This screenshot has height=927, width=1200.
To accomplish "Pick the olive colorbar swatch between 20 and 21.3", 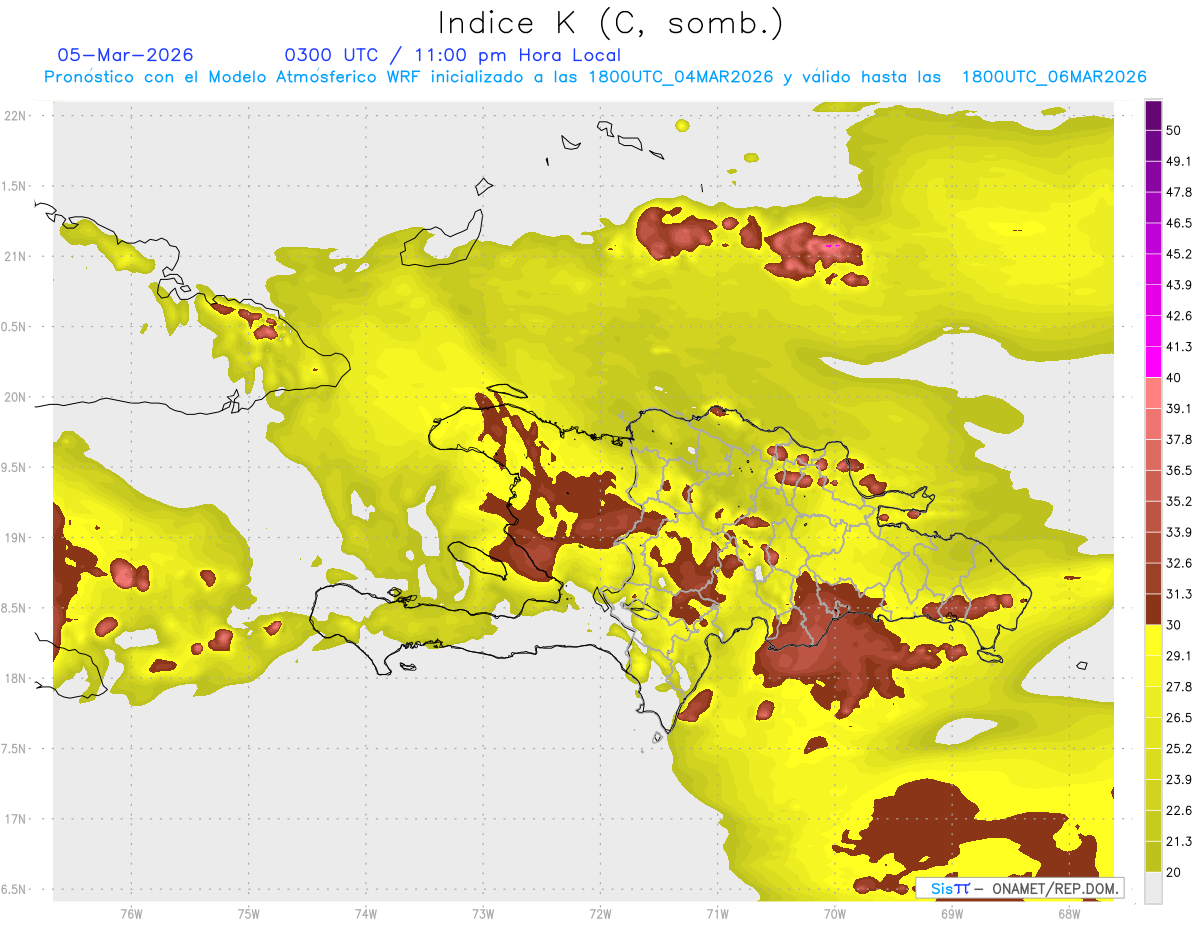I will tap(1153, 858).
